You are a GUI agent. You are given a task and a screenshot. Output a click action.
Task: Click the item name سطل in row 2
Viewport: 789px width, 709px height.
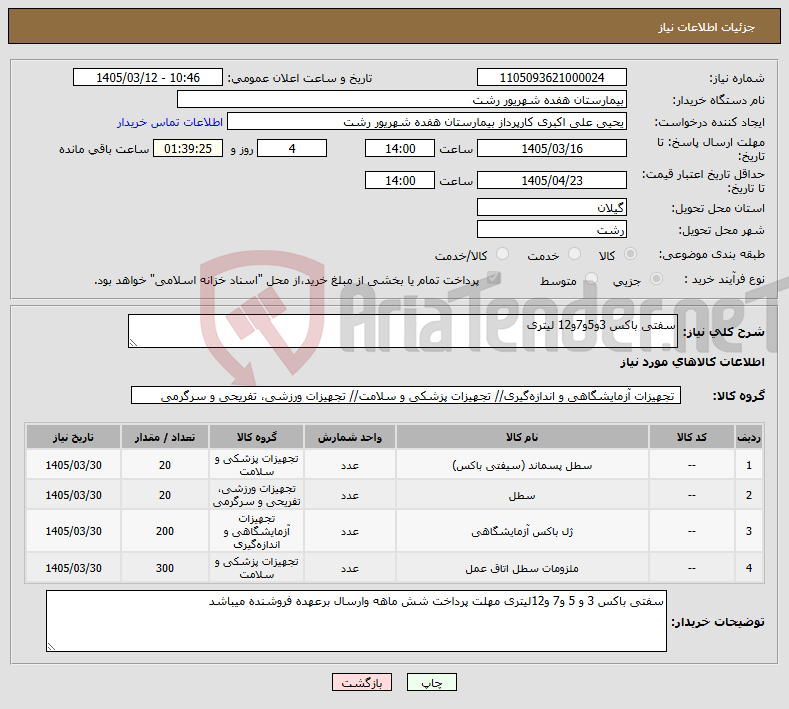tap(522, 496)
